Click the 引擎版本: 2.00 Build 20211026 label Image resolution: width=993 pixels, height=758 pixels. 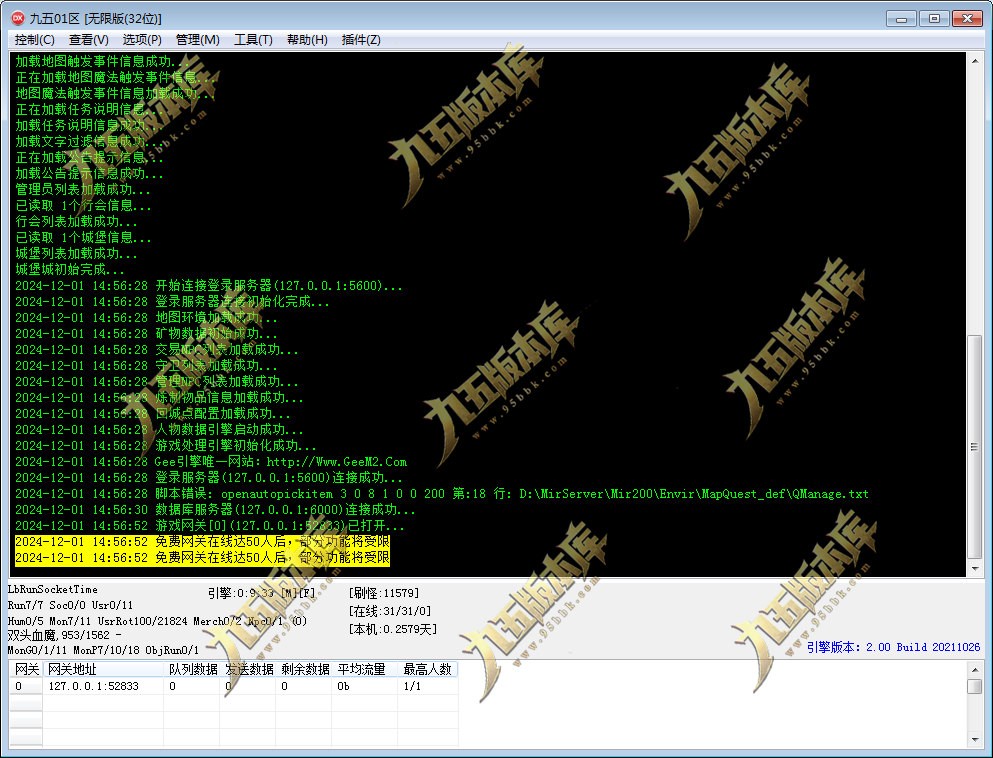pos(893,647)
